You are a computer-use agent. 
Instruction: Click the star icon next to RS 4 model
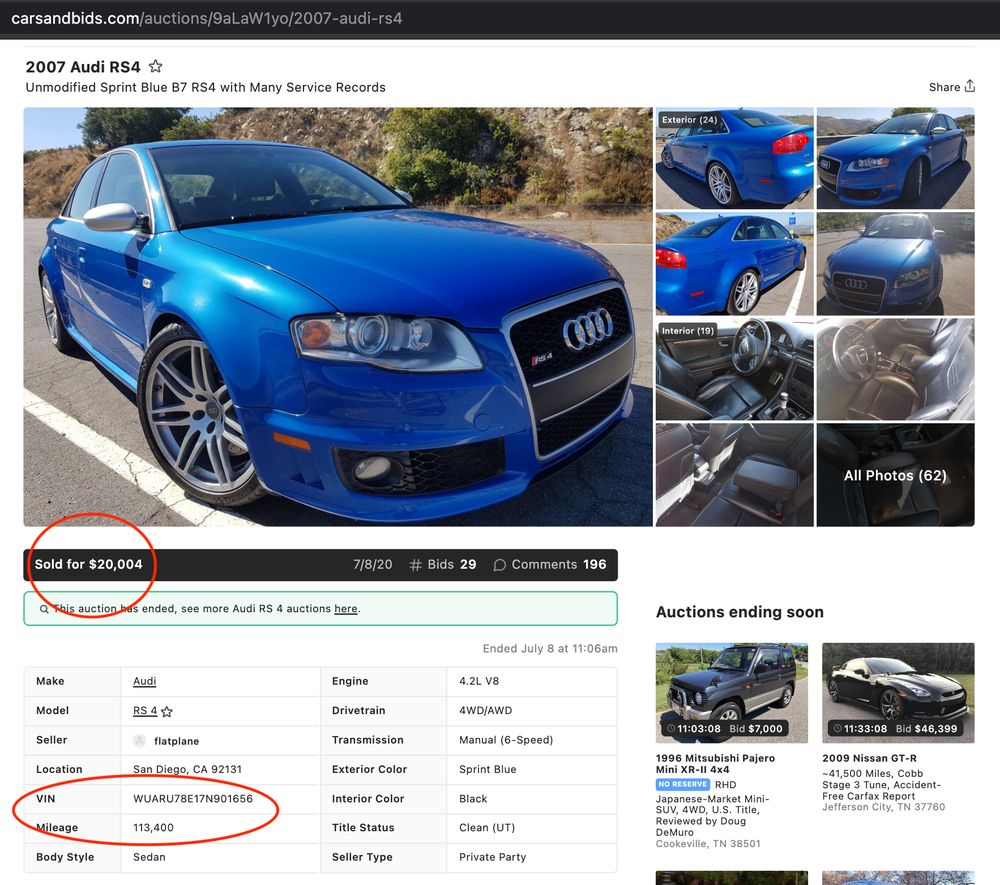167,712
